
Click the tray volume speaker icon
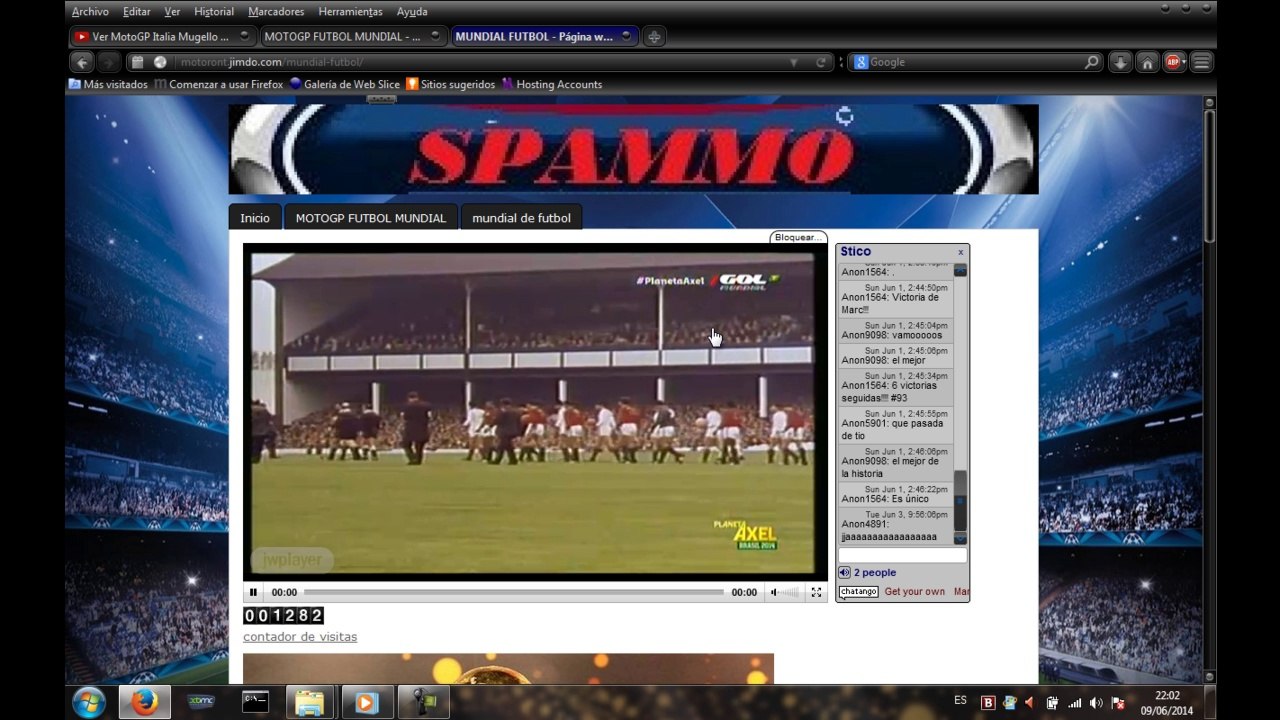tap(1097, 703)
